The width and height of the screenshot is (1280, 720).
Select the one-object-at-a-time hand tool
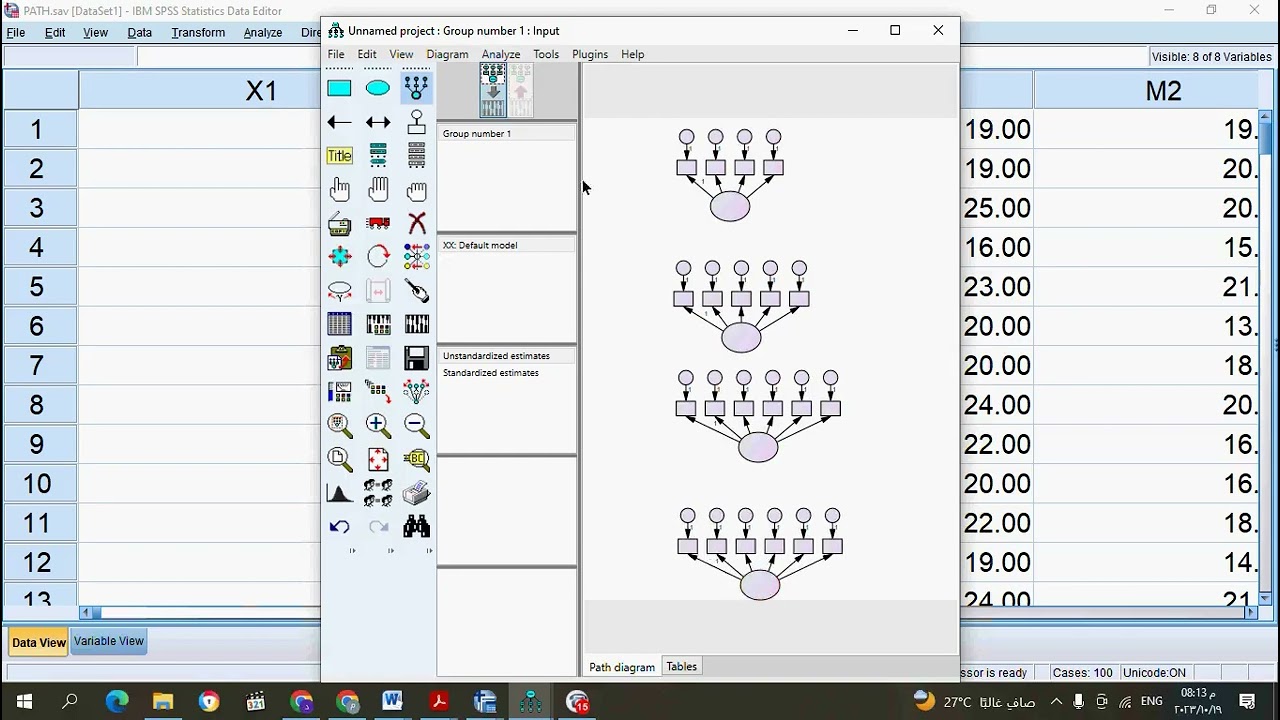[339, 190]
